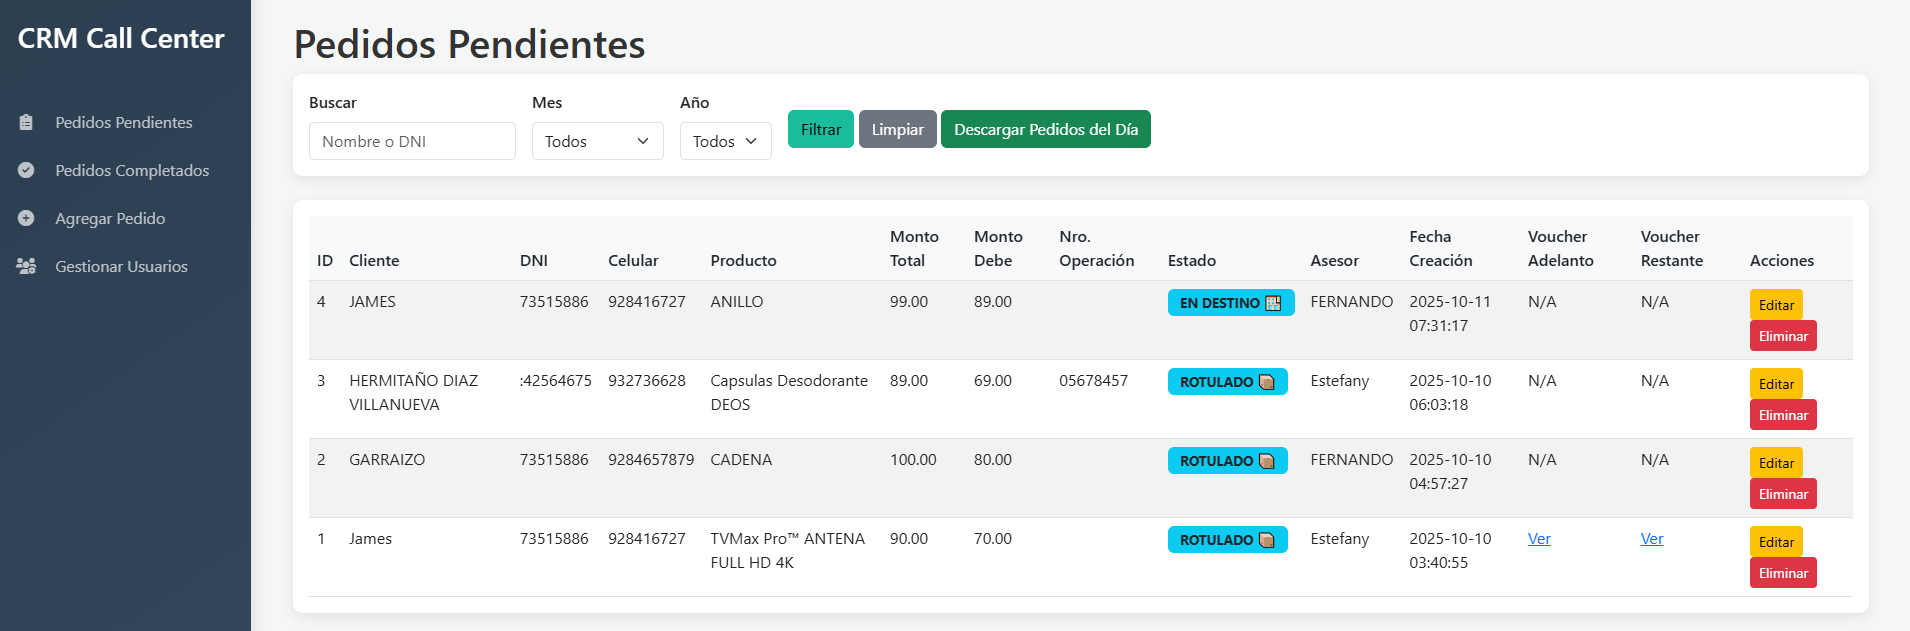Open the Mes dropdown
1910x631 pixels.
click(x=597, y=141)
